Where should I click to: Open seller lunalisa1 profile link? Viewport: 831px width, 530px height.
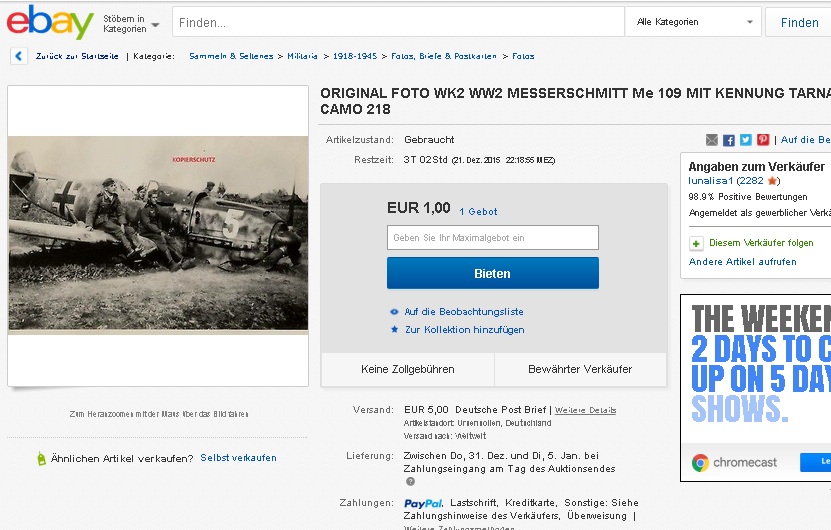[x=710, y=181]
